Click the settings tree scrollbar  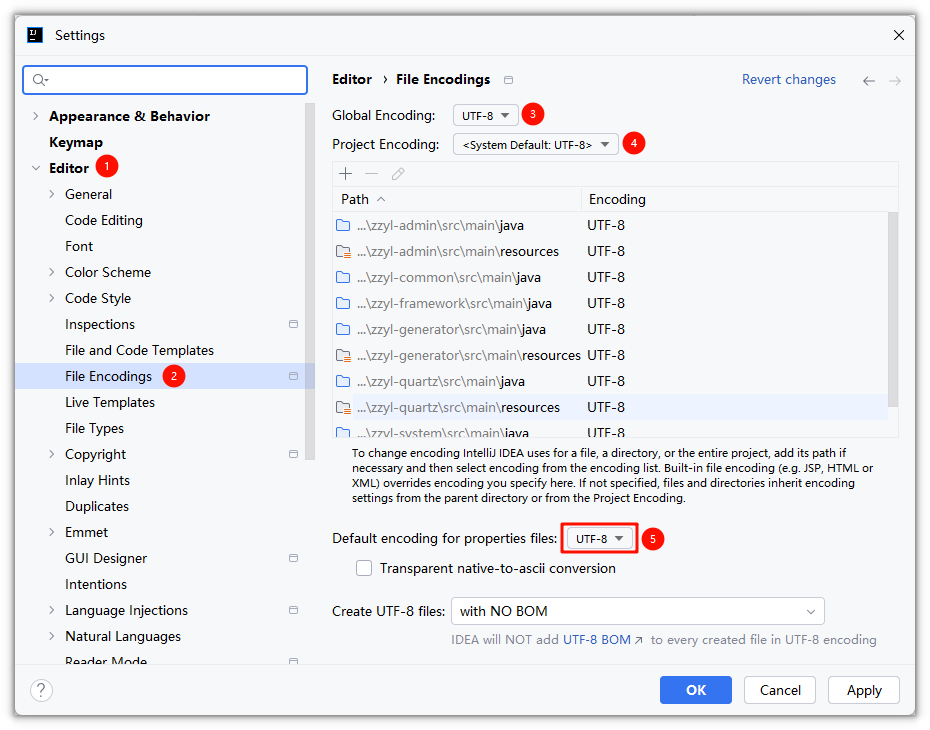(x=310, y=282)
